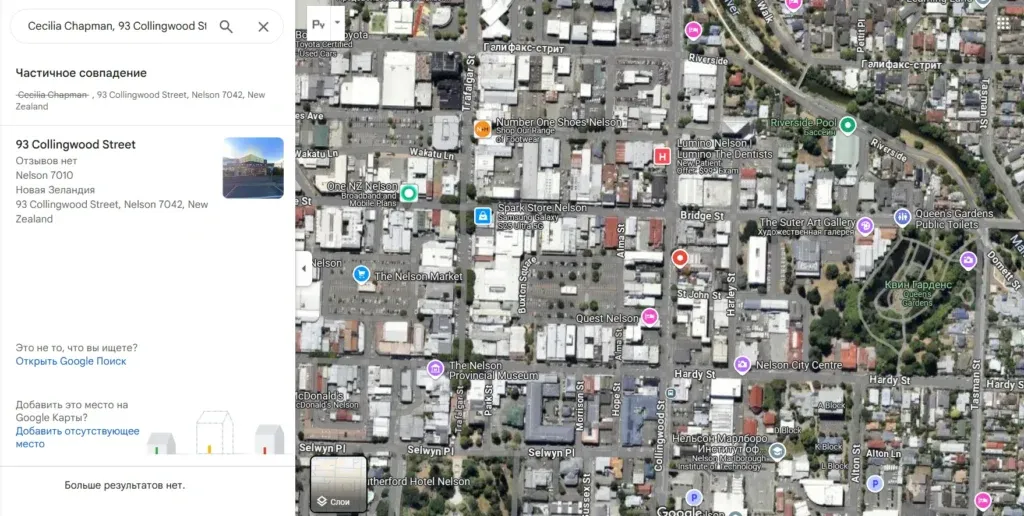This screenshot has height=516, width=1024.
Task: Click the Suter Art Gallery purple marker
Action: (x=865, y=226)
